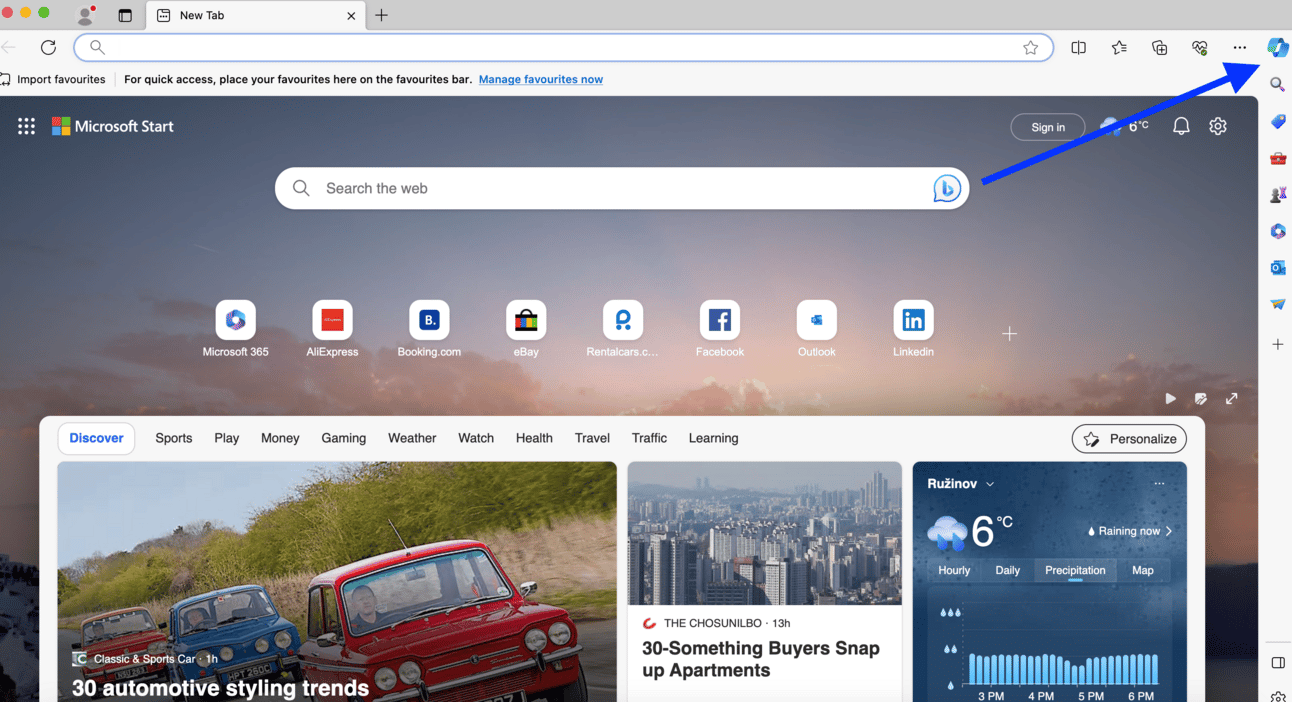Open the Tools toolbox sidebar icon
Screen dimensions: 1292x702
pyautogui.click(x=1277, y=158)
